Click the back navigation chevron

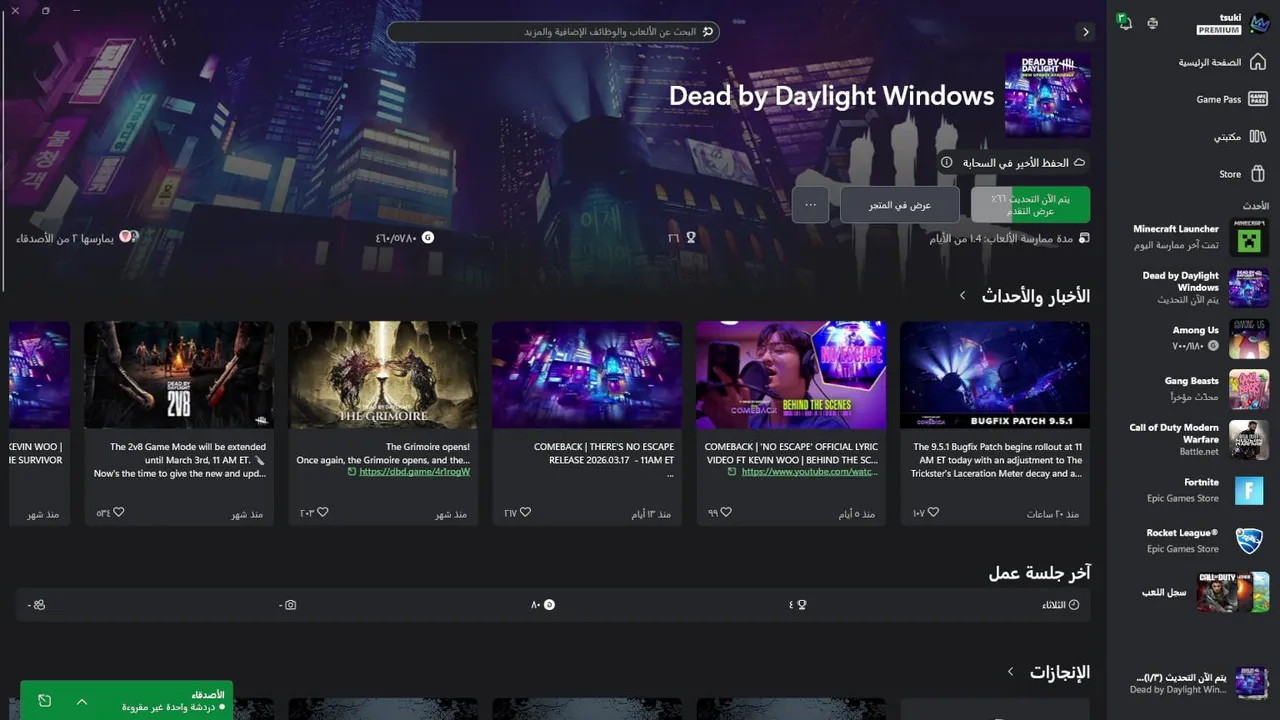click(x=1085, y=32)
